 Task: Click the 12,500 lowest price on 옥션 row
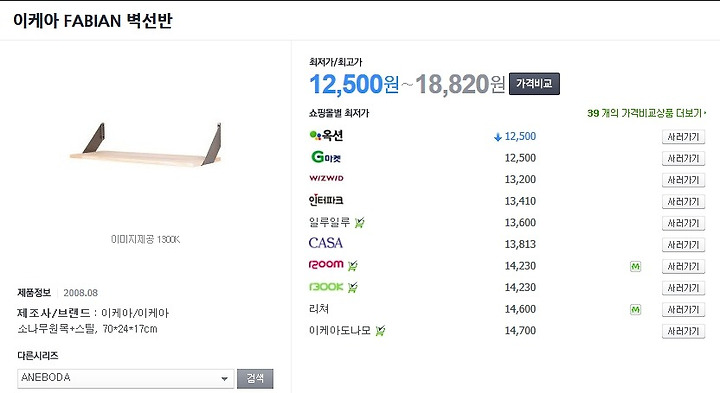pyautogui.click(x=520, y=136)
